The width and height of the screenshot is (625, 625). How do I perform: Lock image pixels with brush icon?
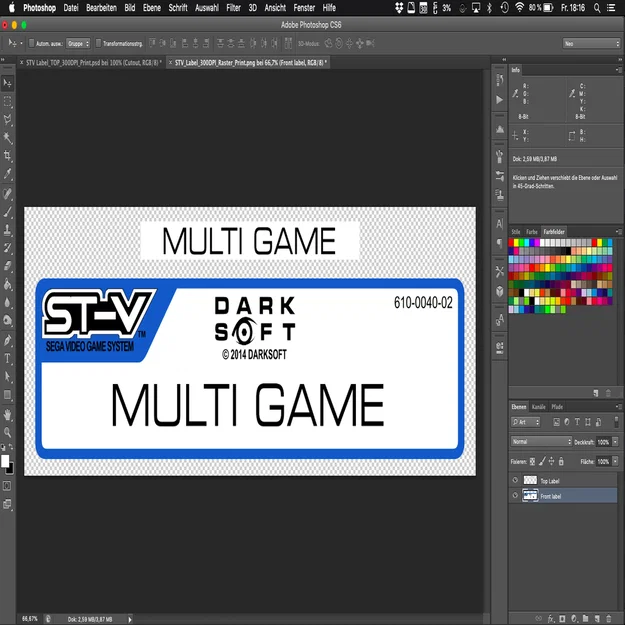tap(542, 462)
